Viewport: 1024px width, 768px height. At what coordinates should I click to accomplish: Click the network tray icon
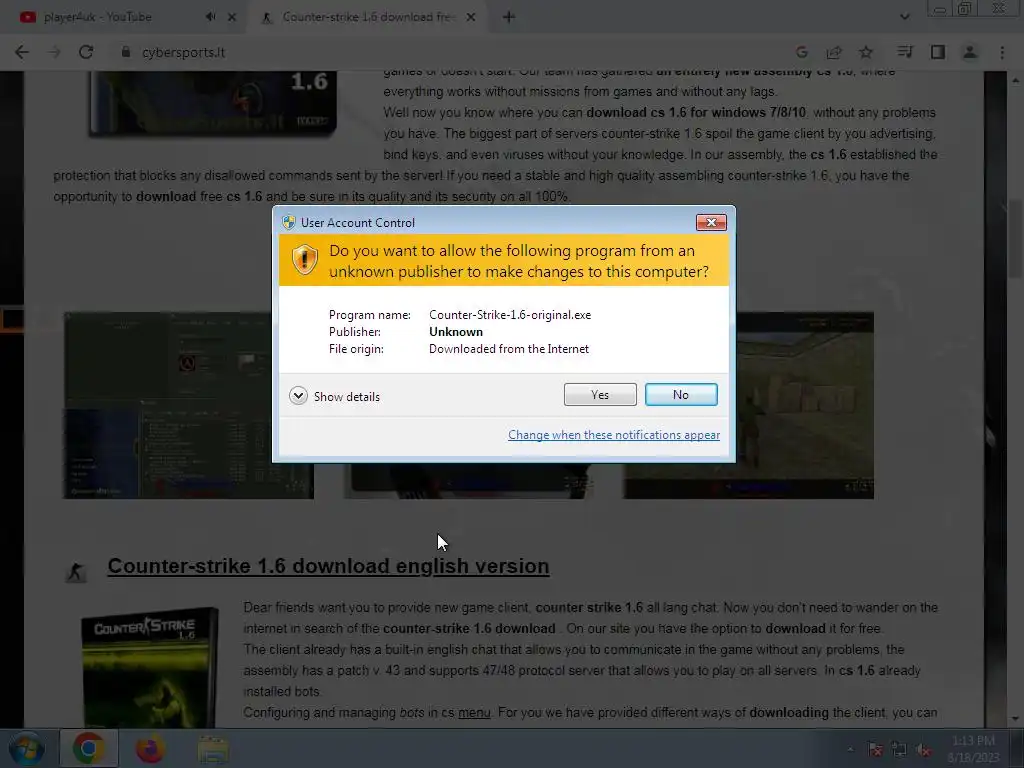point(899,749)
